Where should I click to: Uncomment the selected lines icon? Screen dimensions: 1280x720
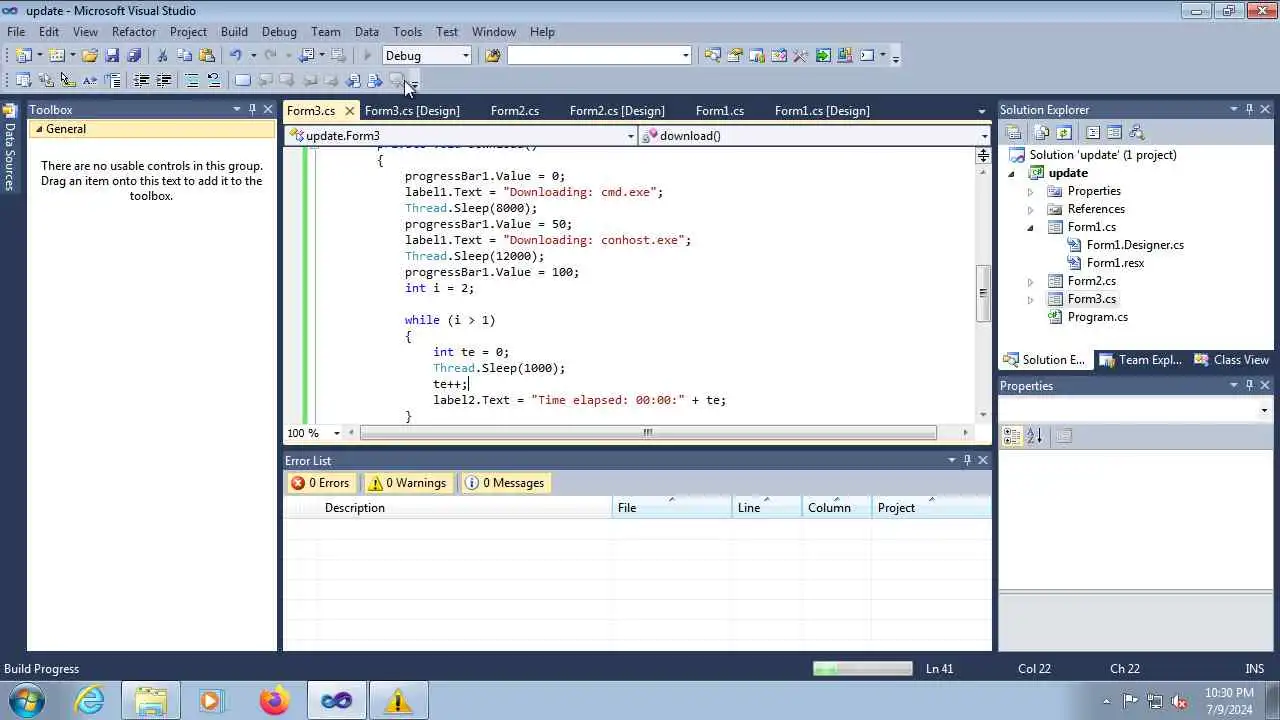pos(214,81)
